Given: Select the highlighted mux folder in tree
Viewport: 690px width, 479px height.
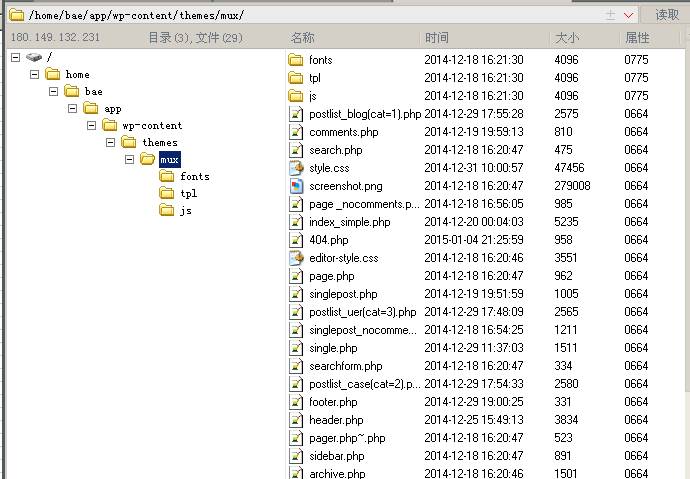Looking at the screenshot, I should click(x=169, y=160).
